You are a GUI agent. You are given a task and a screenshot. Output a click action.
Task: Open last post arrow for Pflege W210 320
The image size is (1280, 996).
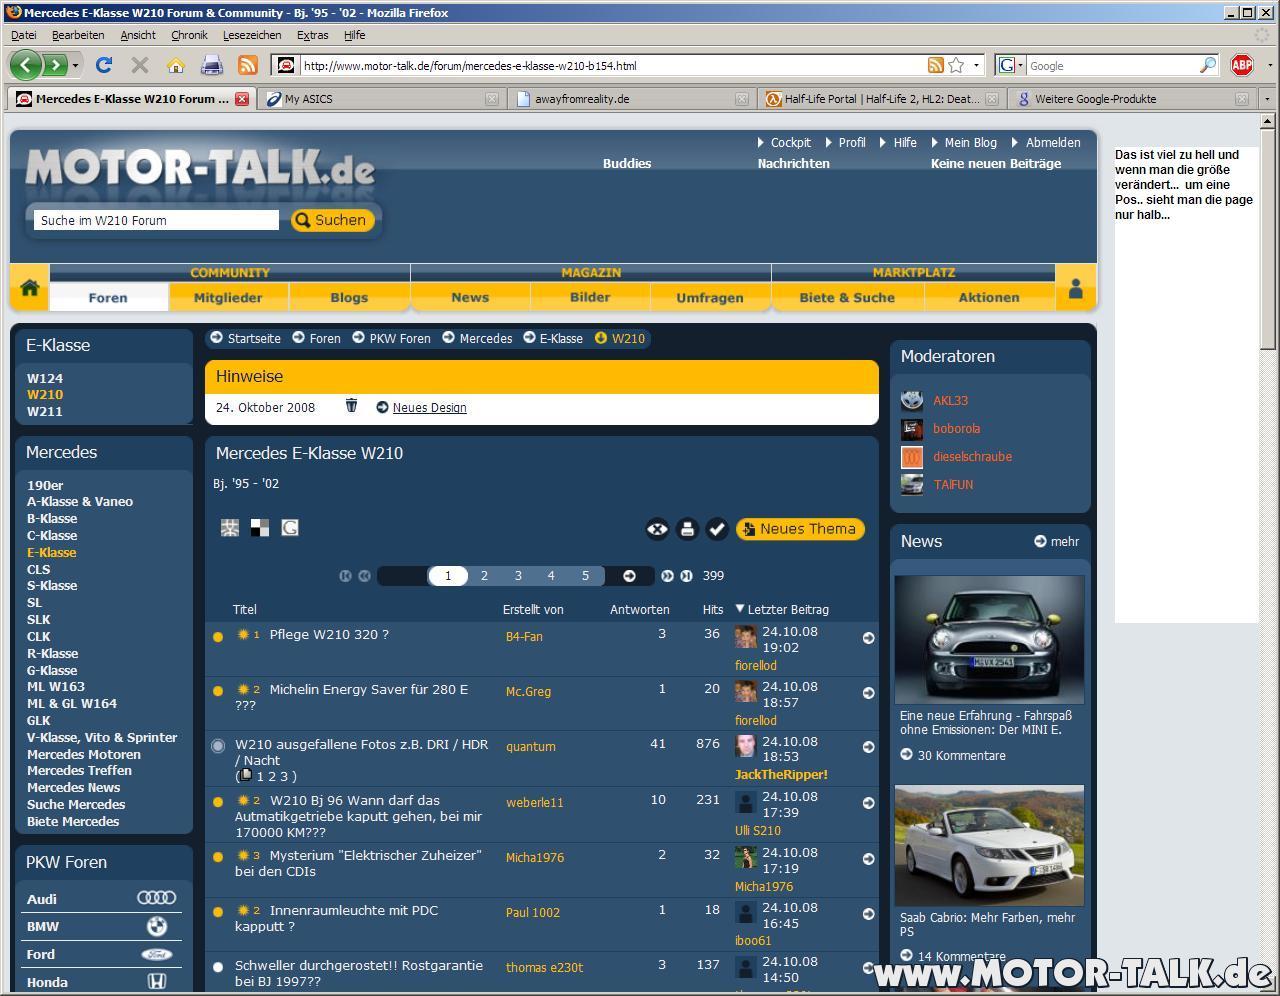pyautogui.click(x=868, y=638)
